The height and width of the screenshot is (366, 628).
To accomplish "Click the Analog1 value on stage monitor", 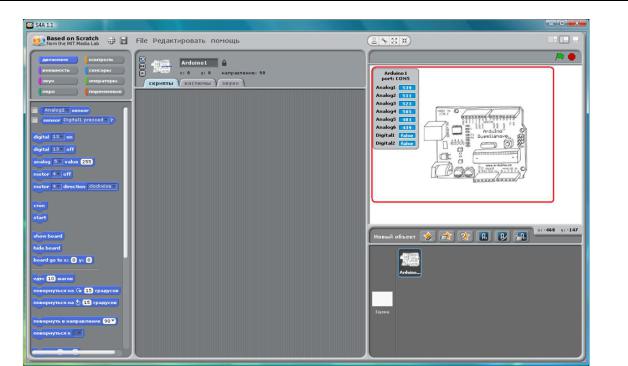I will 407,88.
